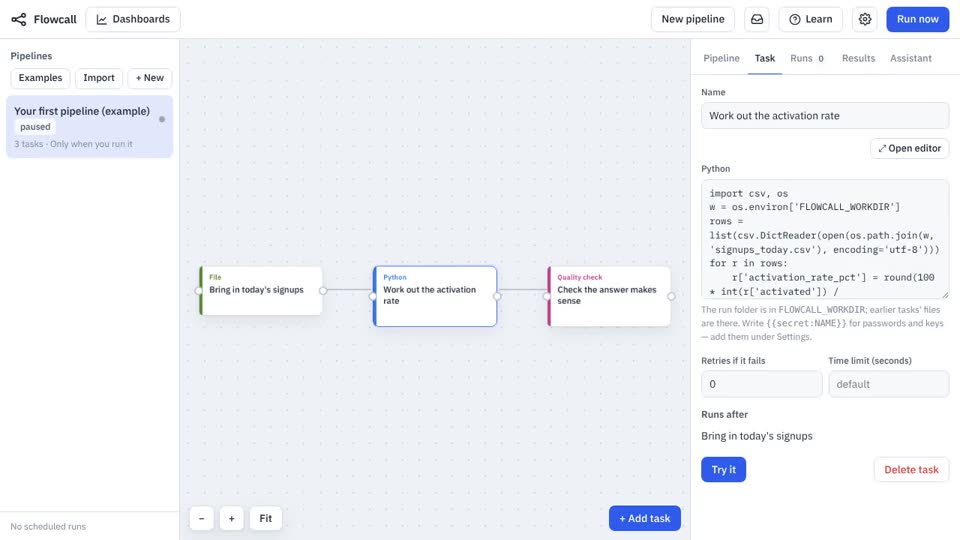960x540 pixels.
Task: Open settings via the gear icon
Action: [x=864, y=19]
